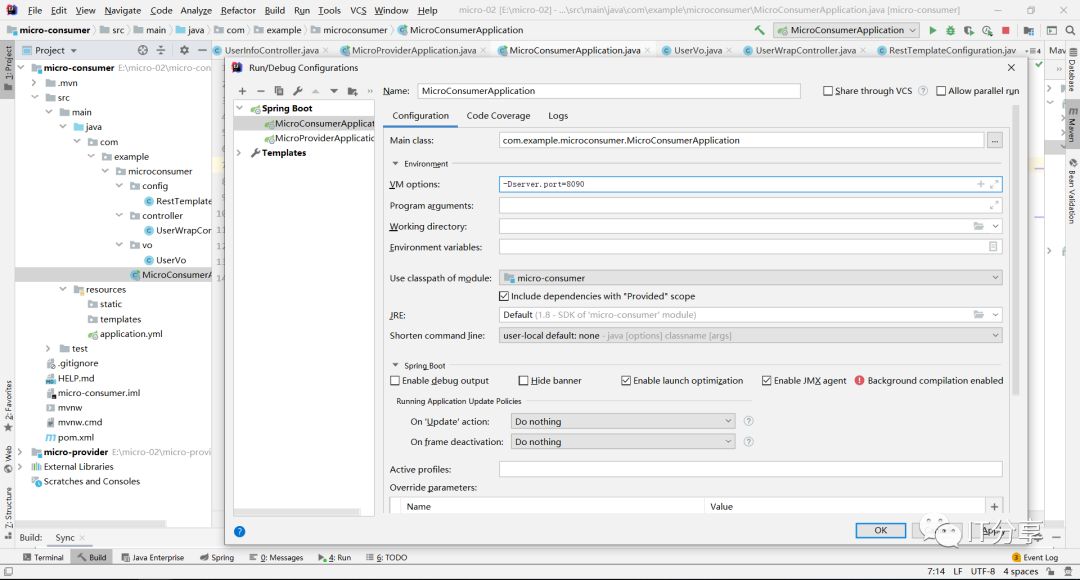Collapse the Environment section
Viewport: 1080px width, 580px height.
395,164
